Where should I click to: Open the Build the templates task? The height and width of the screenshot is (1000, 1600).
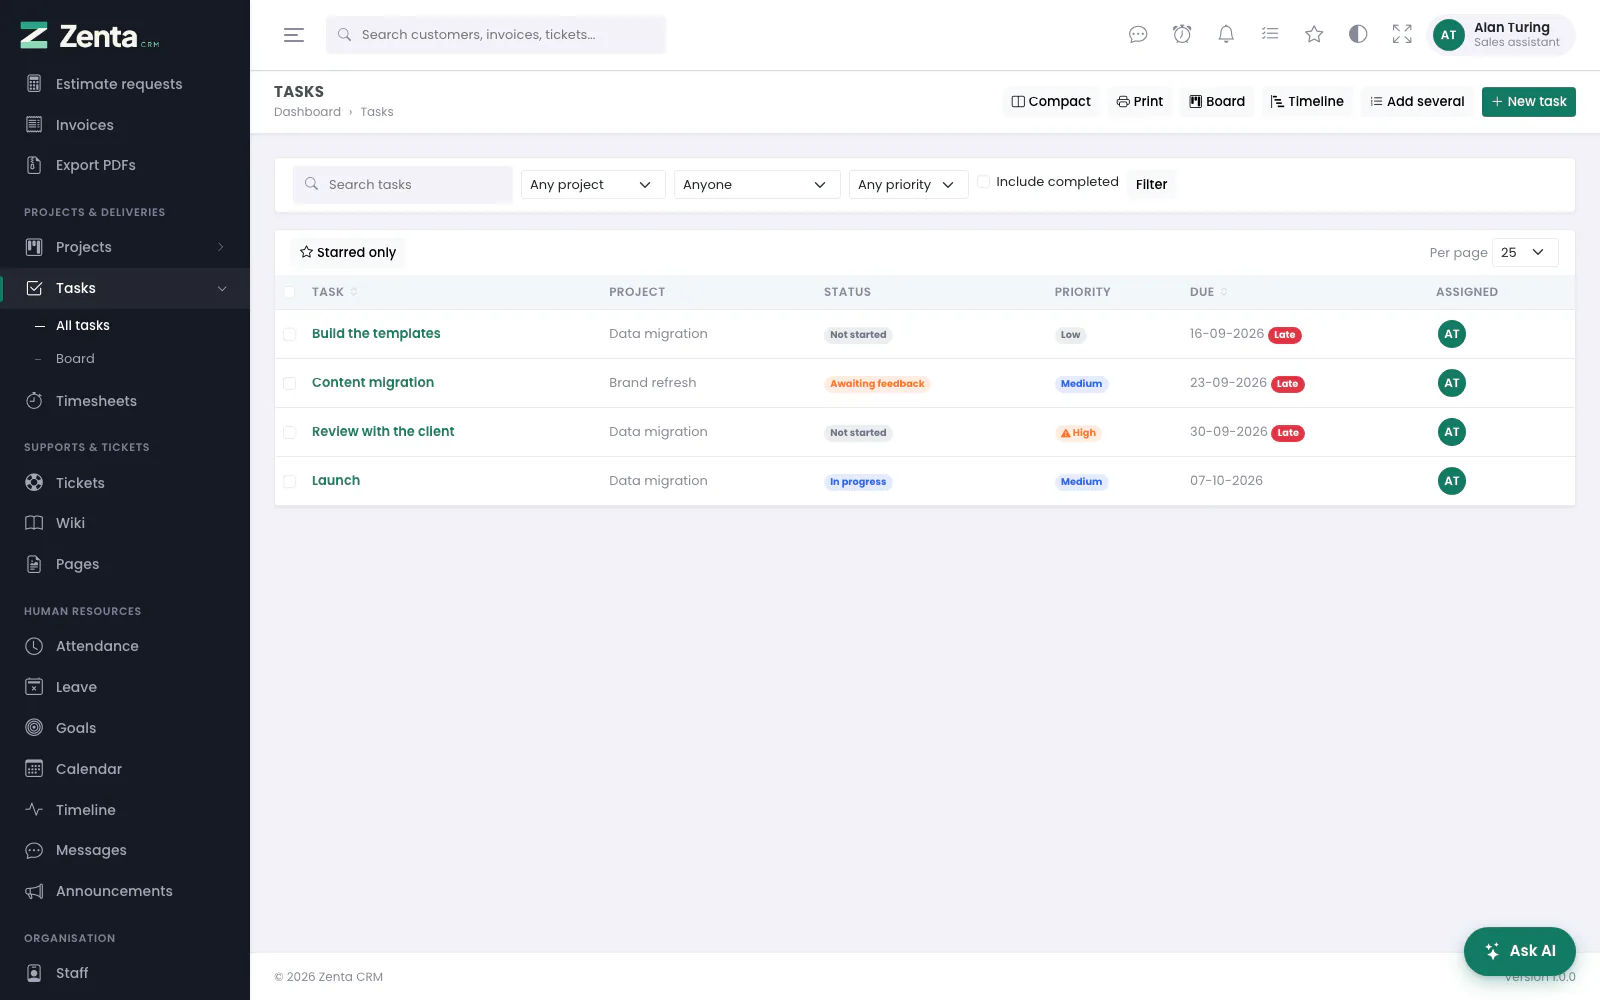pyautogui.click(x=376, y=334)
